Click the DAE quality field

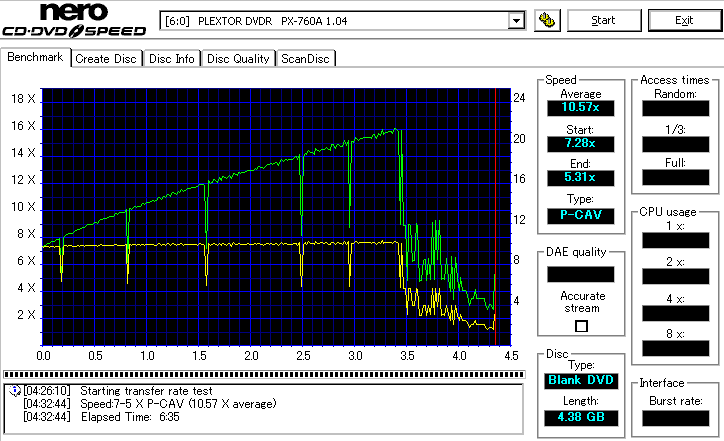[581, 274]
